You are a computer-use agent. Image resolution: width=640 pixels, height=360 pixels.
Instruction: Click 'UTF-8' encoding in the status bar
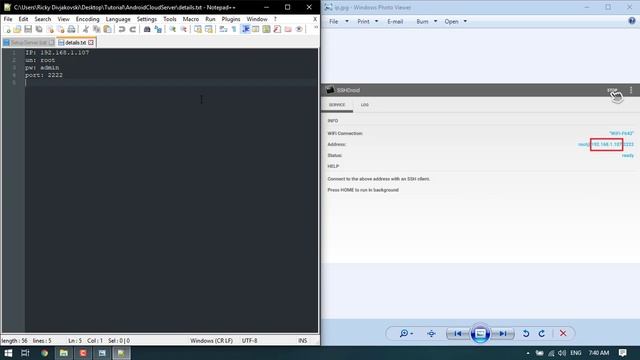pyautogui.click(x=249, y=340)
